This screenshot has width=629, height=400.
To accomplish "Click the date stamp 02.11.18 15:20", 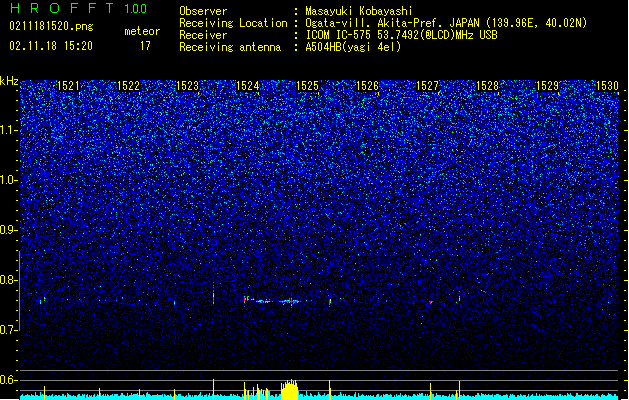I will pyautogui.click(x=51, y=46).
